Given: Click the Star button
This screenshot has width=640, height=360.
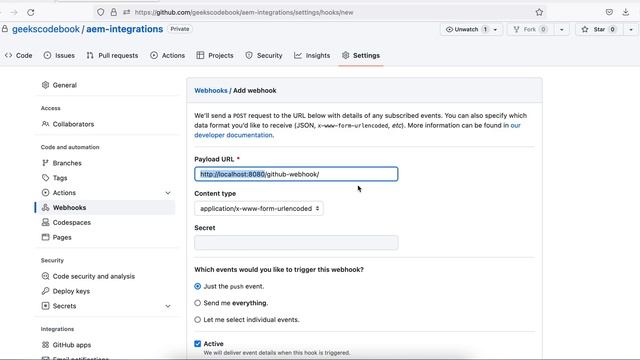Looking at the screenshot, I should point(599,29).
